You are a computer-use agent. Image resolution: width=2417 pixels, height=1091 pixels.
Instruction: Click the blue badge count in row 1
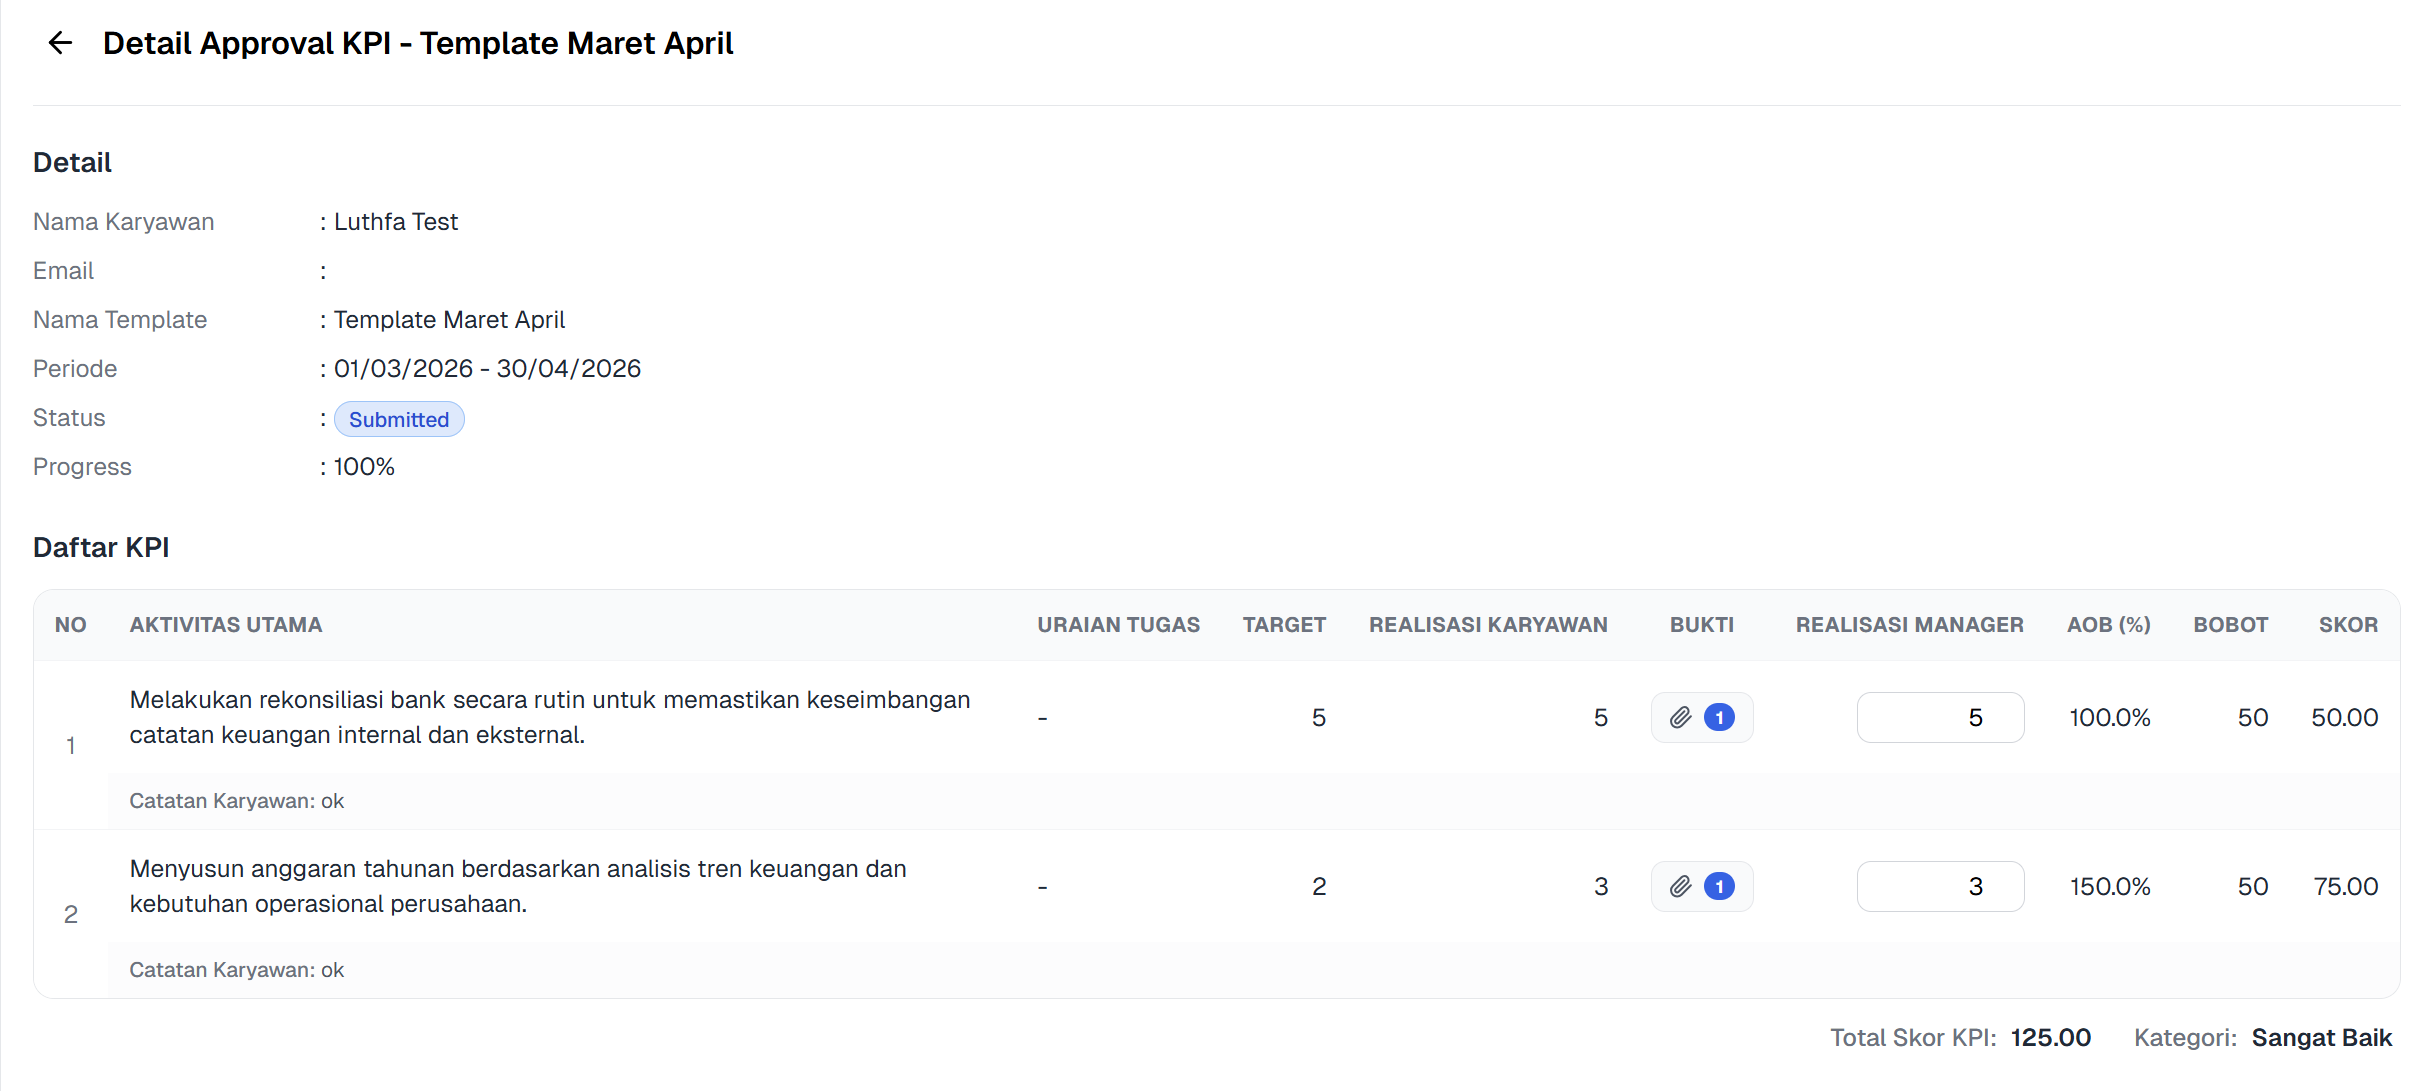(1719, 717)
